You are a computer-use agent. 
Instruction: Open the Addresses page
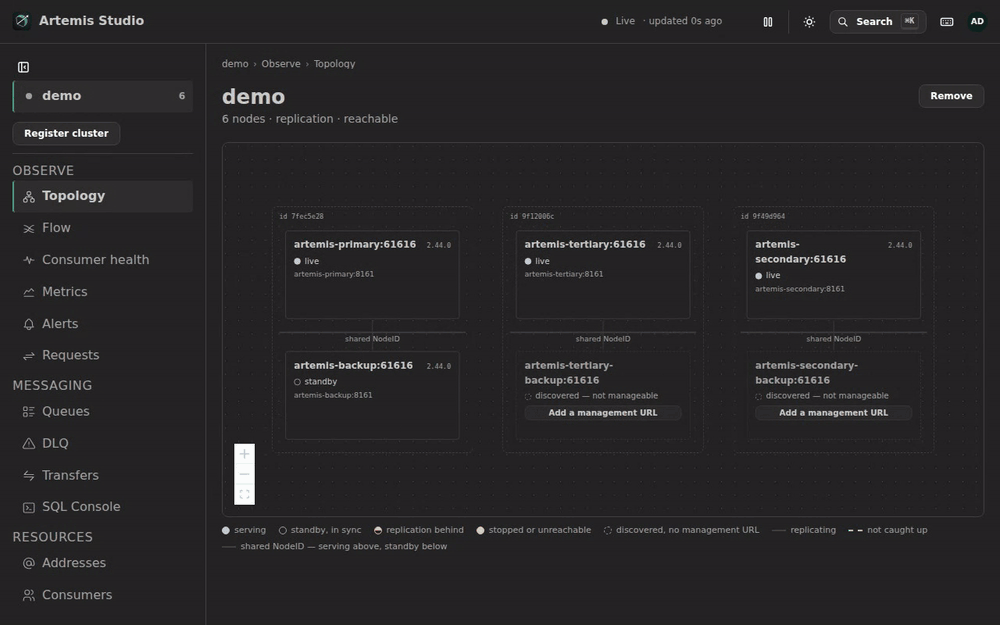pos(103,563)
